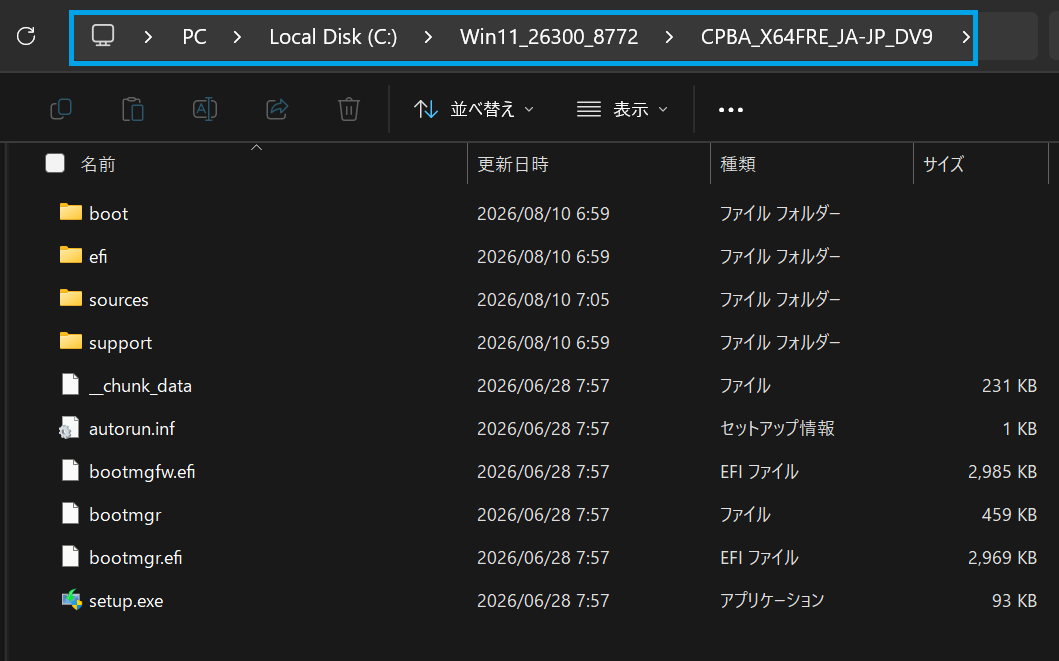Click the Share toolbar icon
The height and width of the screenshot is (661, 1059).
277,109
